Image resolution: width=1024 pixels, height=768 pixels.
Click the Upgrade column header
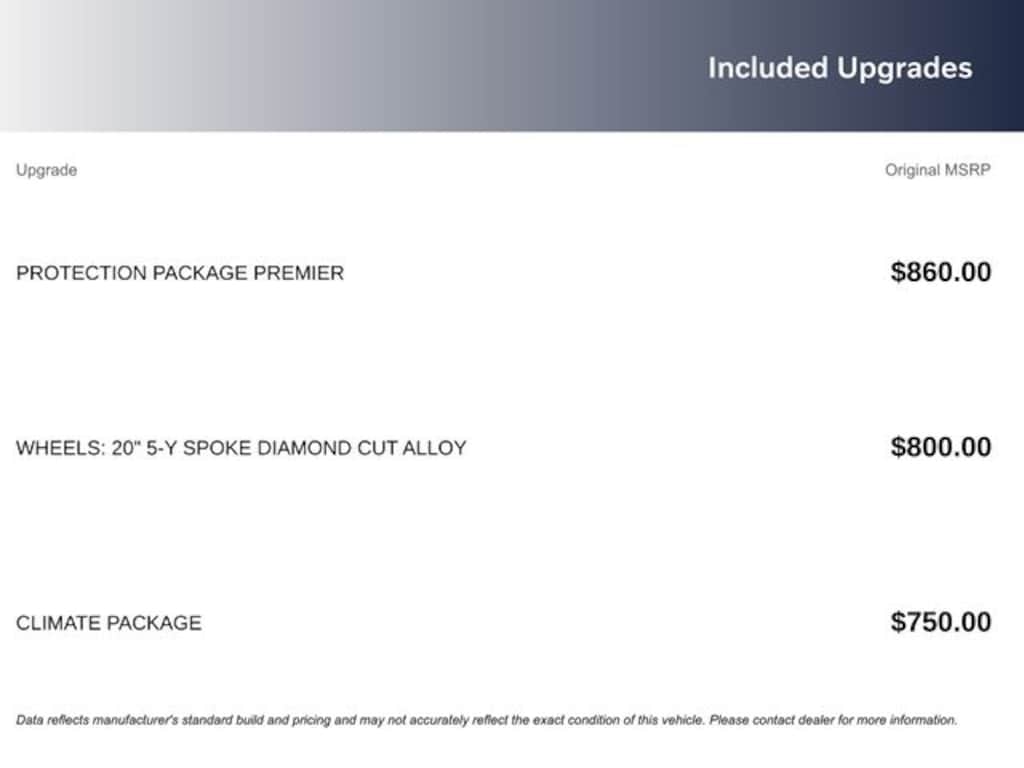pos(46,170)
